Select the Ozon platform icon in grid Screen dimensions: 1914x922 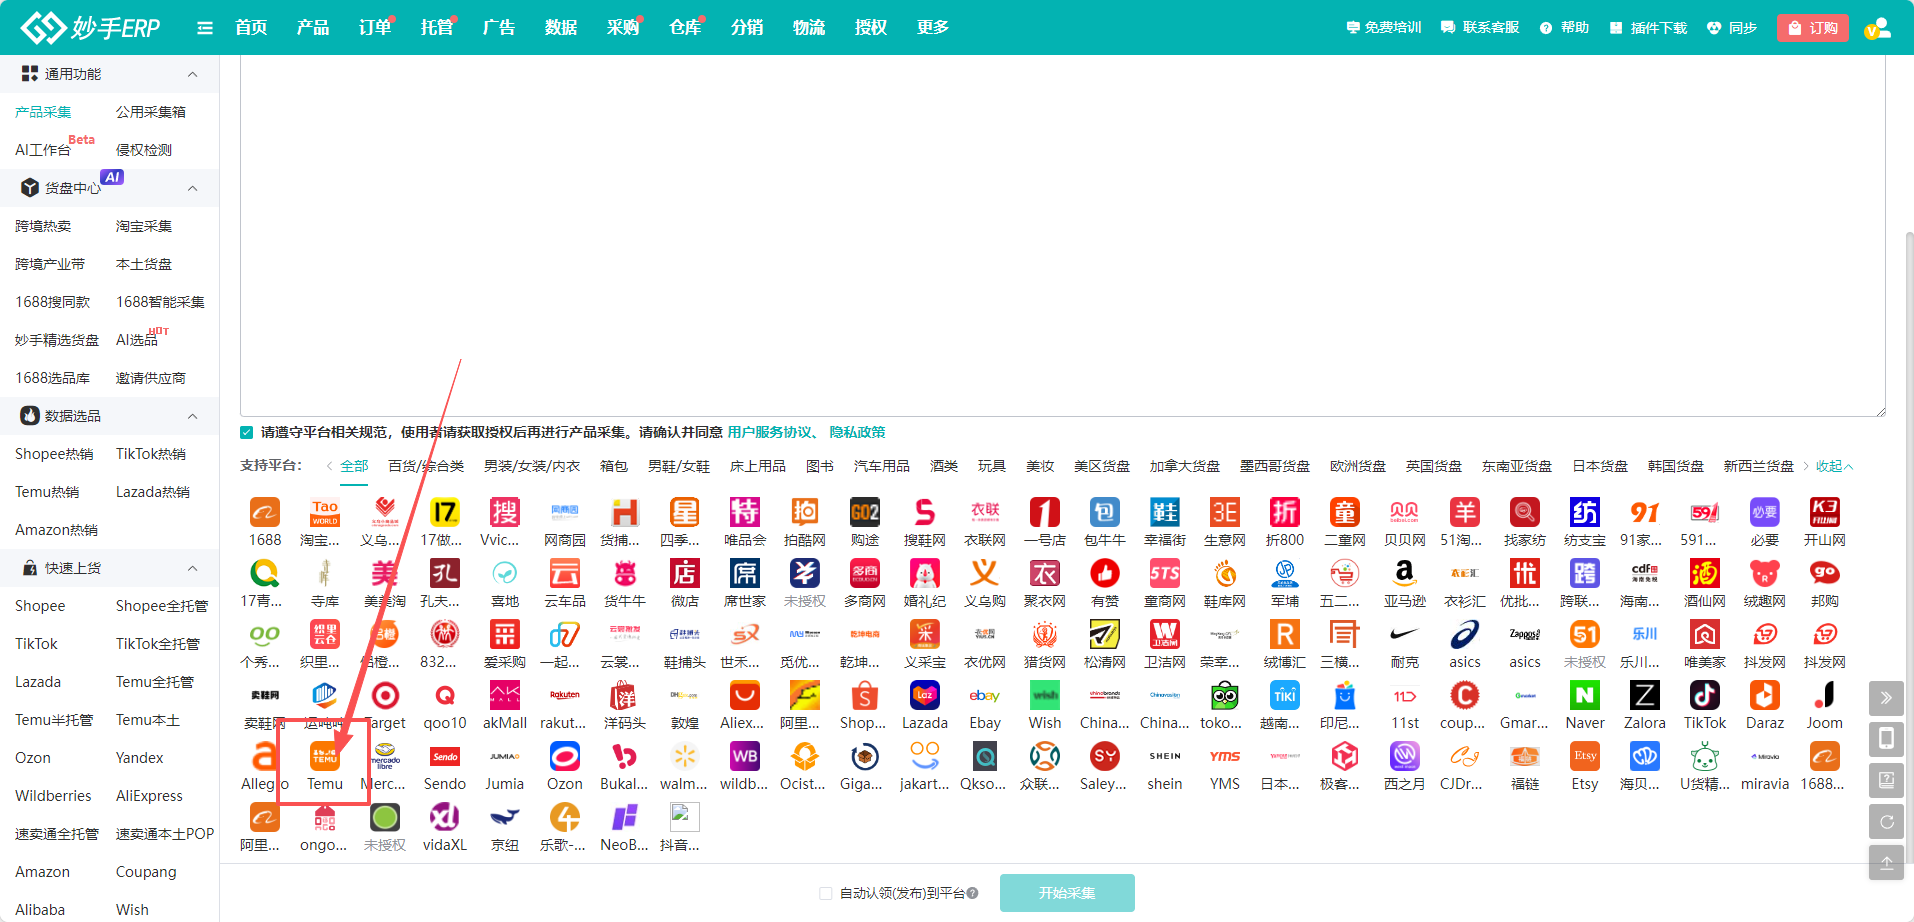click(565, 757)
